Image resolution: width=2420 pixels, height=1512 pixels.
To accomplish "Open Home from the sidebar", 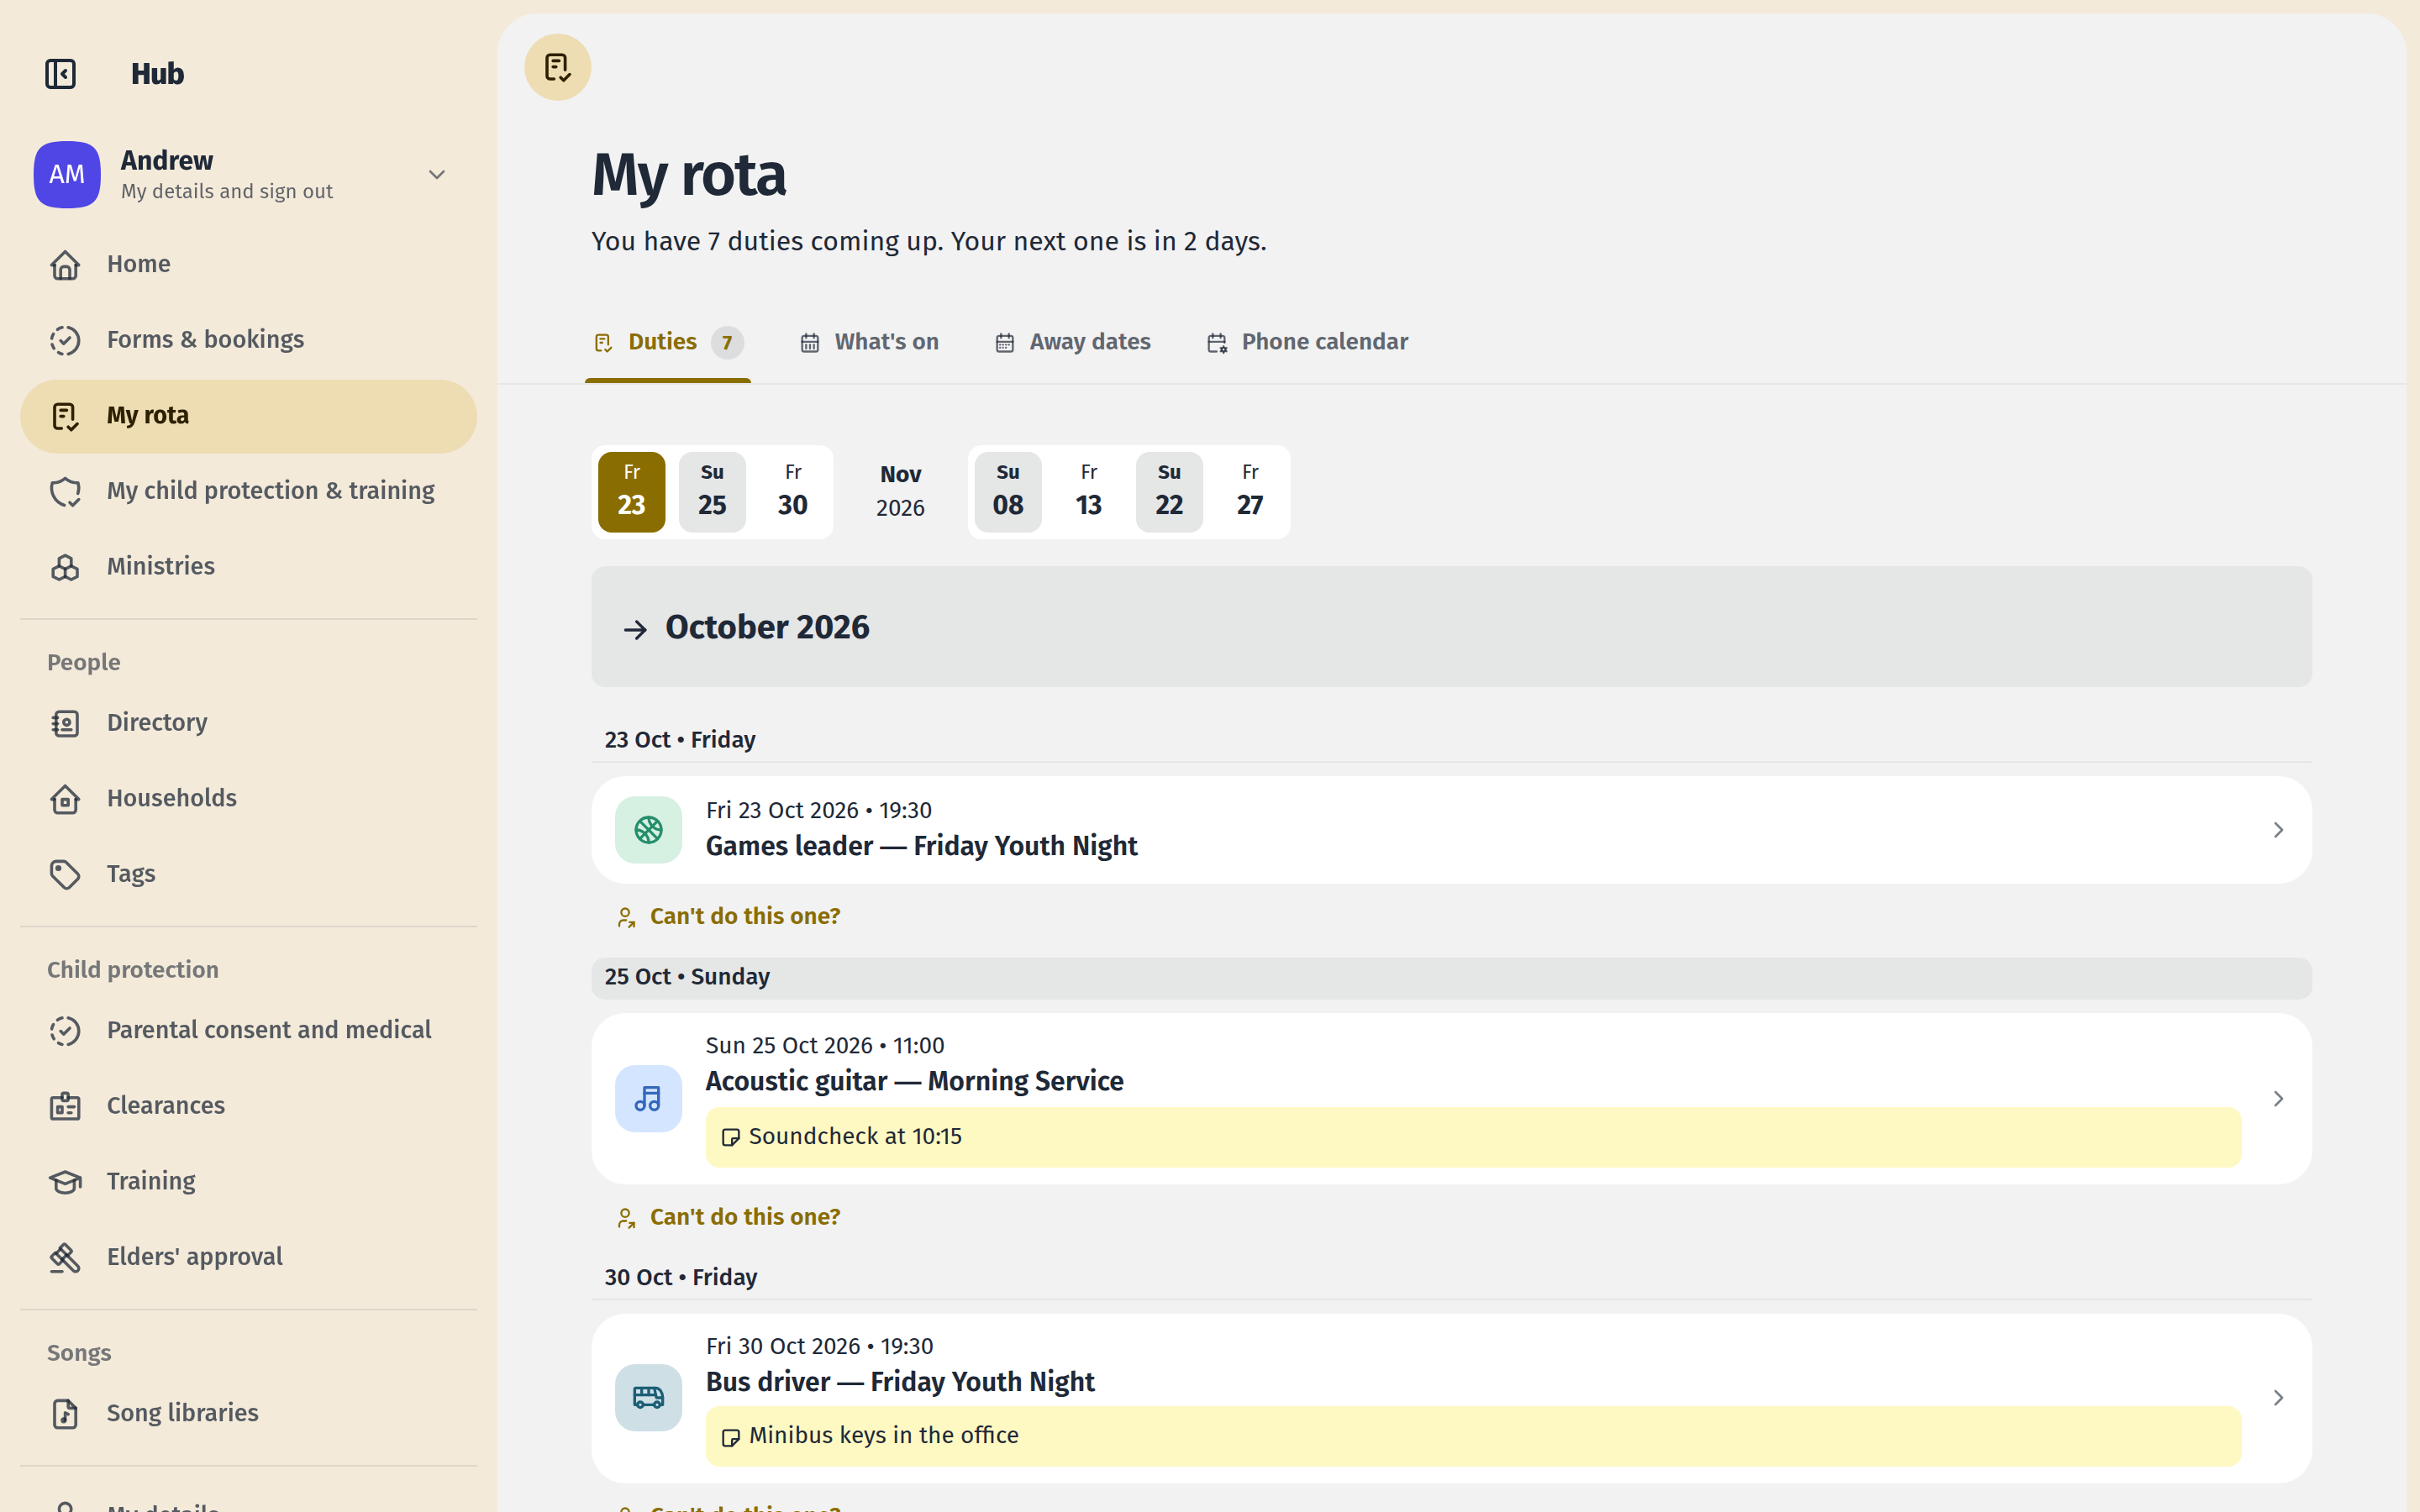I will (x=248, y=264).
